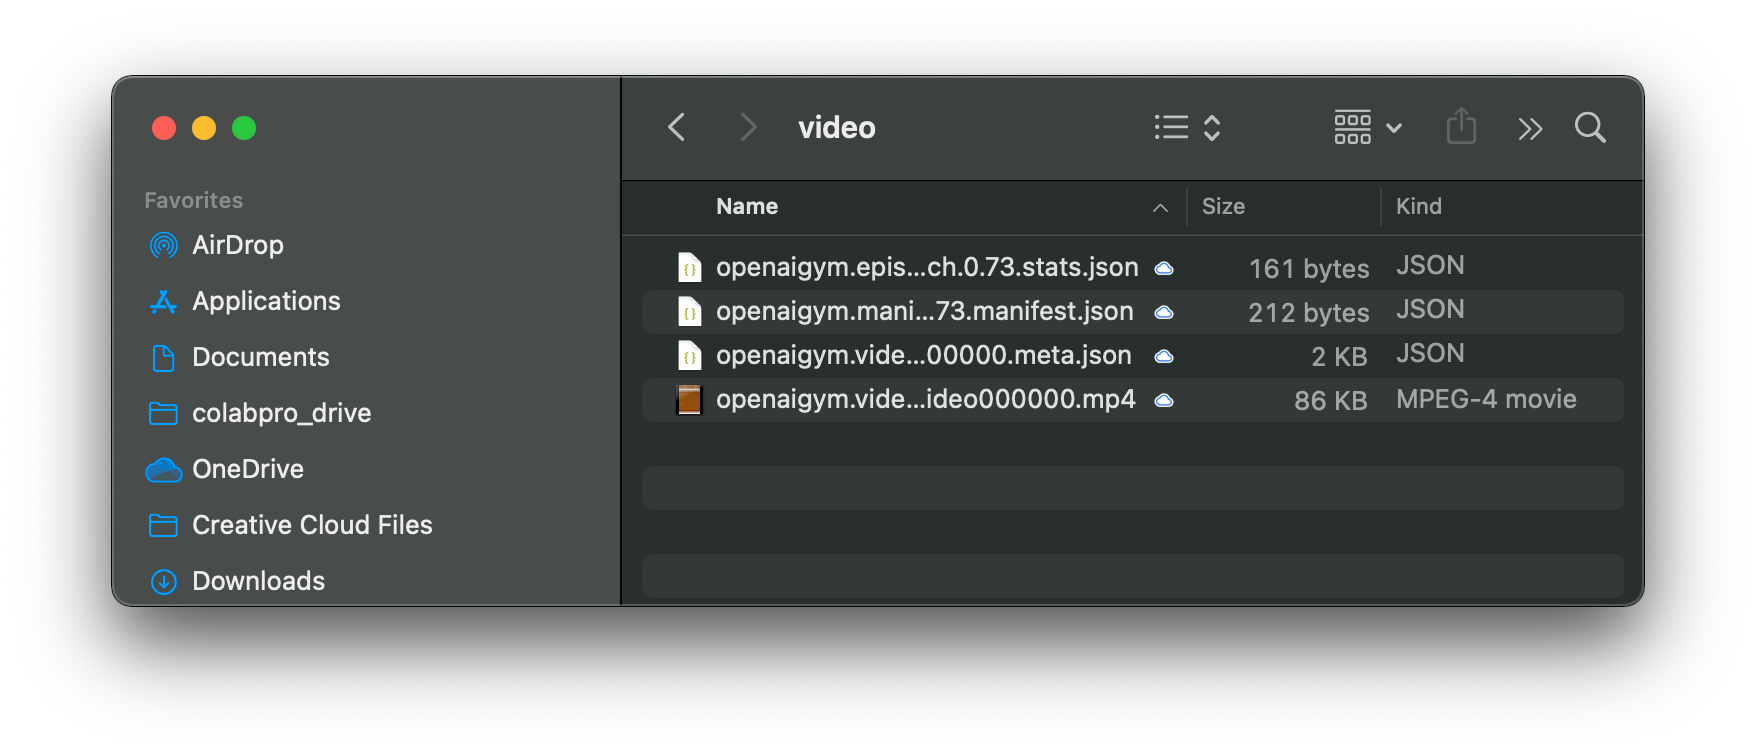Click the 2 KB size value
The image size is (1756, 754).
pos(1339,357)
